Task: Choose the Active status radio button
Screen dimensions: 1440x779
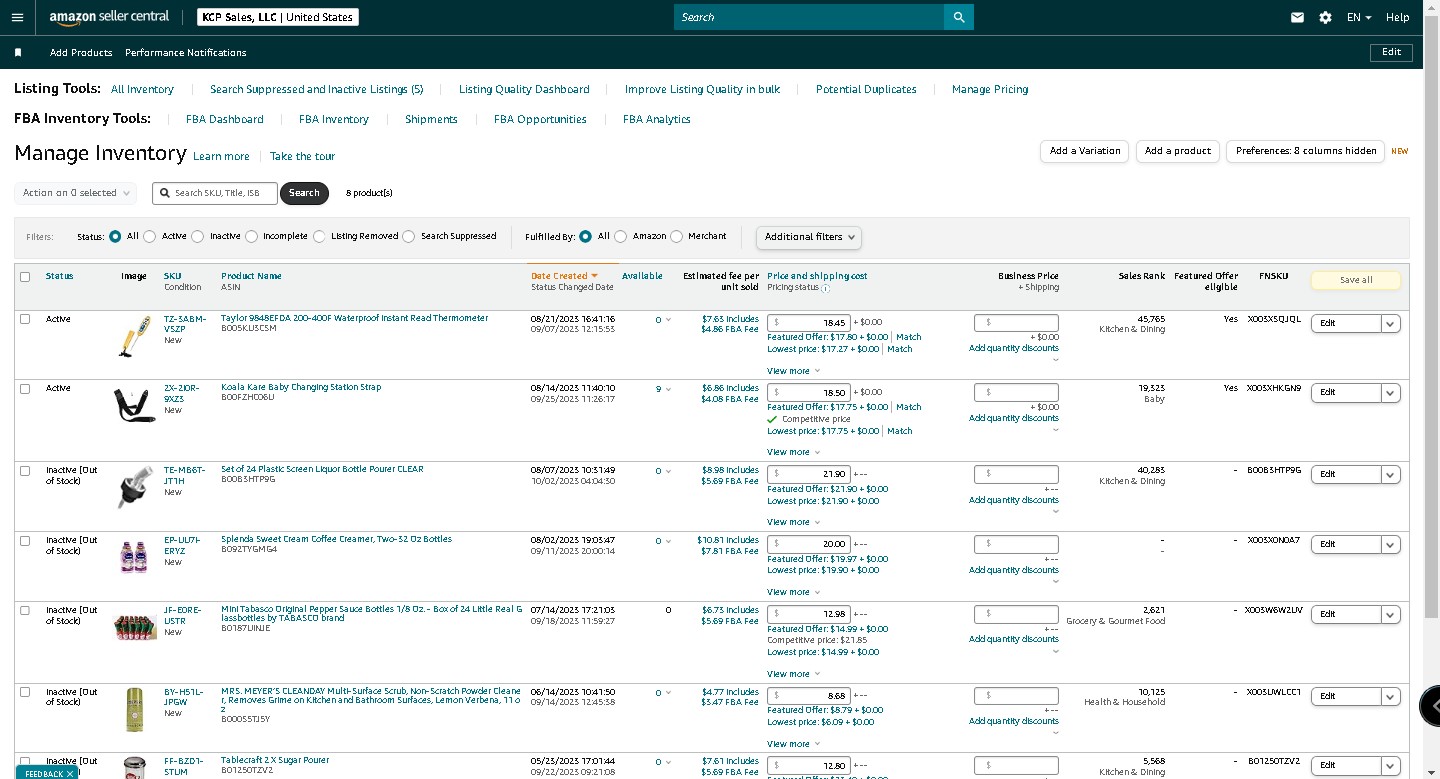Action: click(x=150, y=237)
